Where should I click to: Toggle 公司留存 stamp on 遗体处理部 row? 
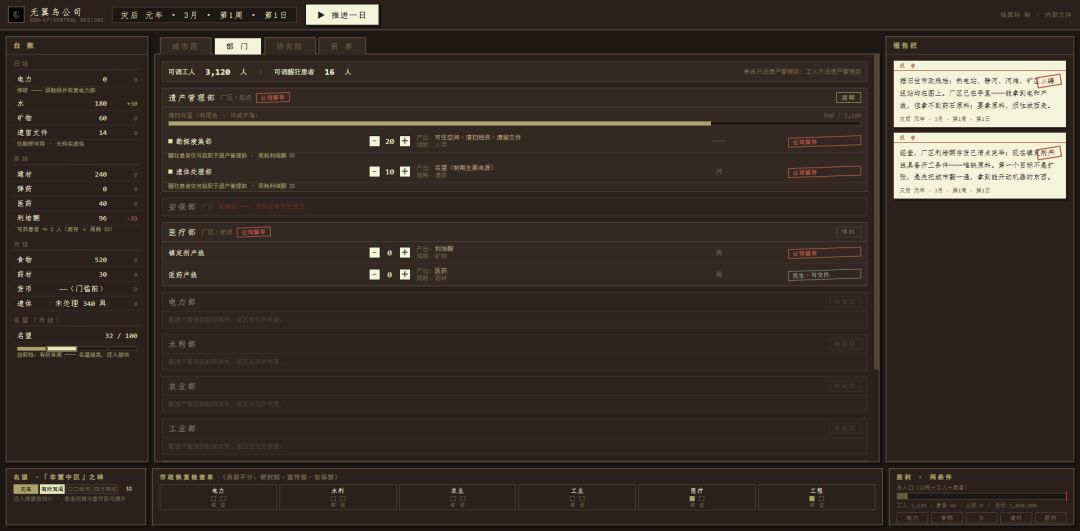824,171
